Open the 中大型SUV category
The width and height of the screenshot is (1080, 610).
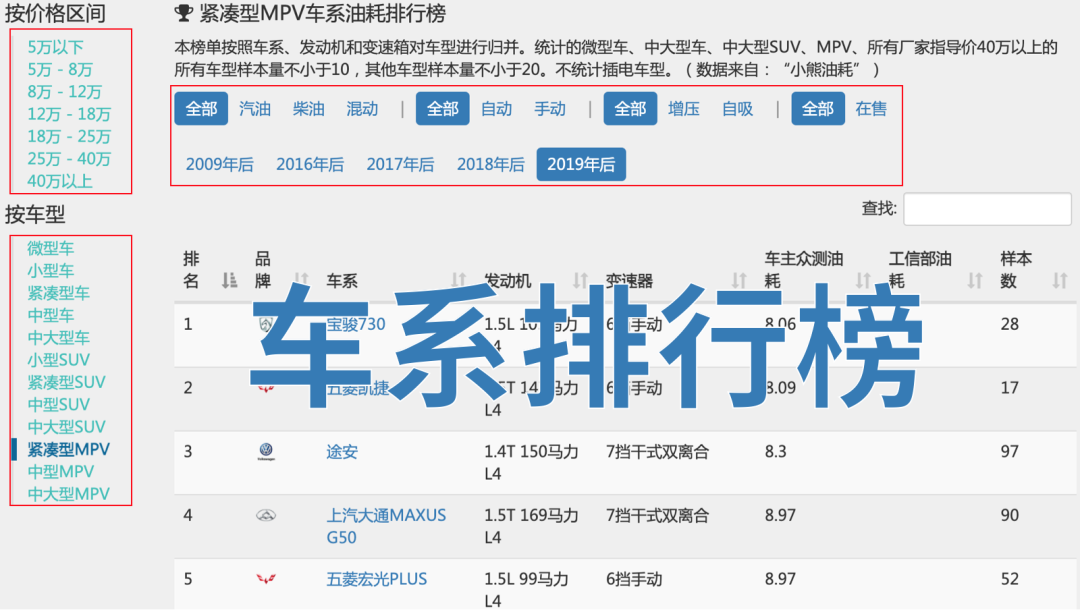click(66, 427)
